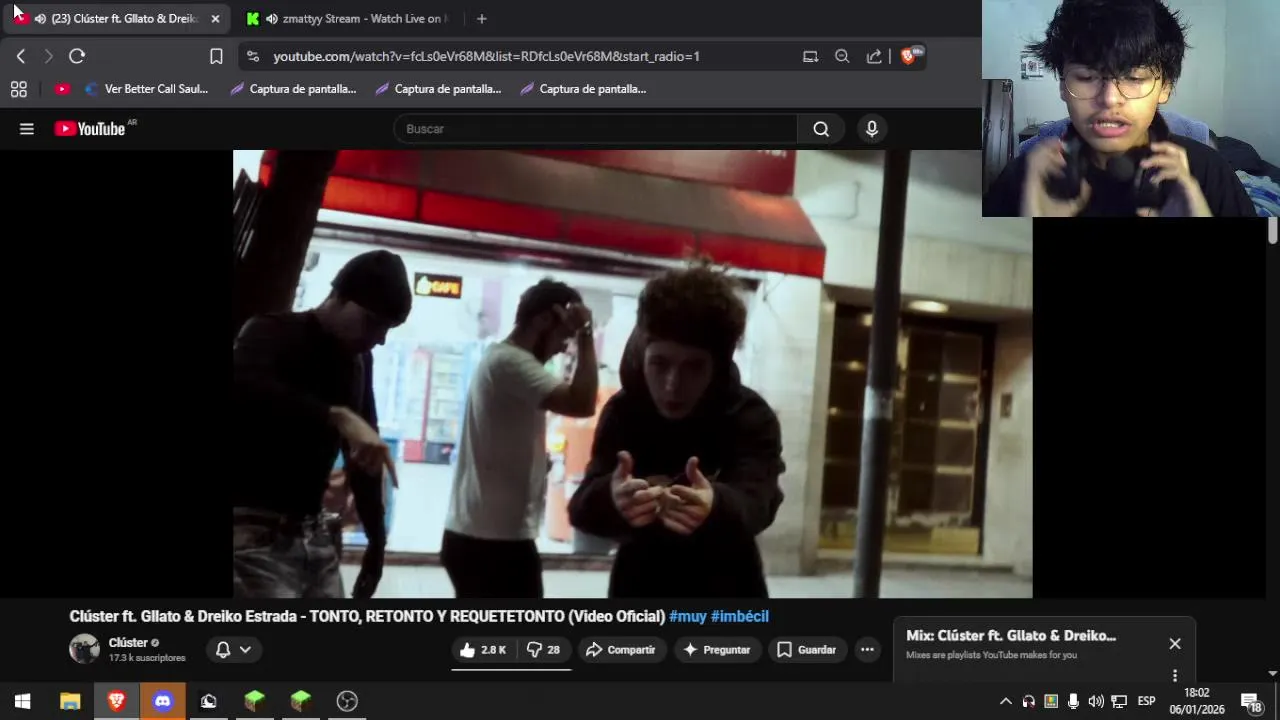Viewport: 1280px width, 720px height.
Task: Focus the Buscar search field
Action: (596, 129)
